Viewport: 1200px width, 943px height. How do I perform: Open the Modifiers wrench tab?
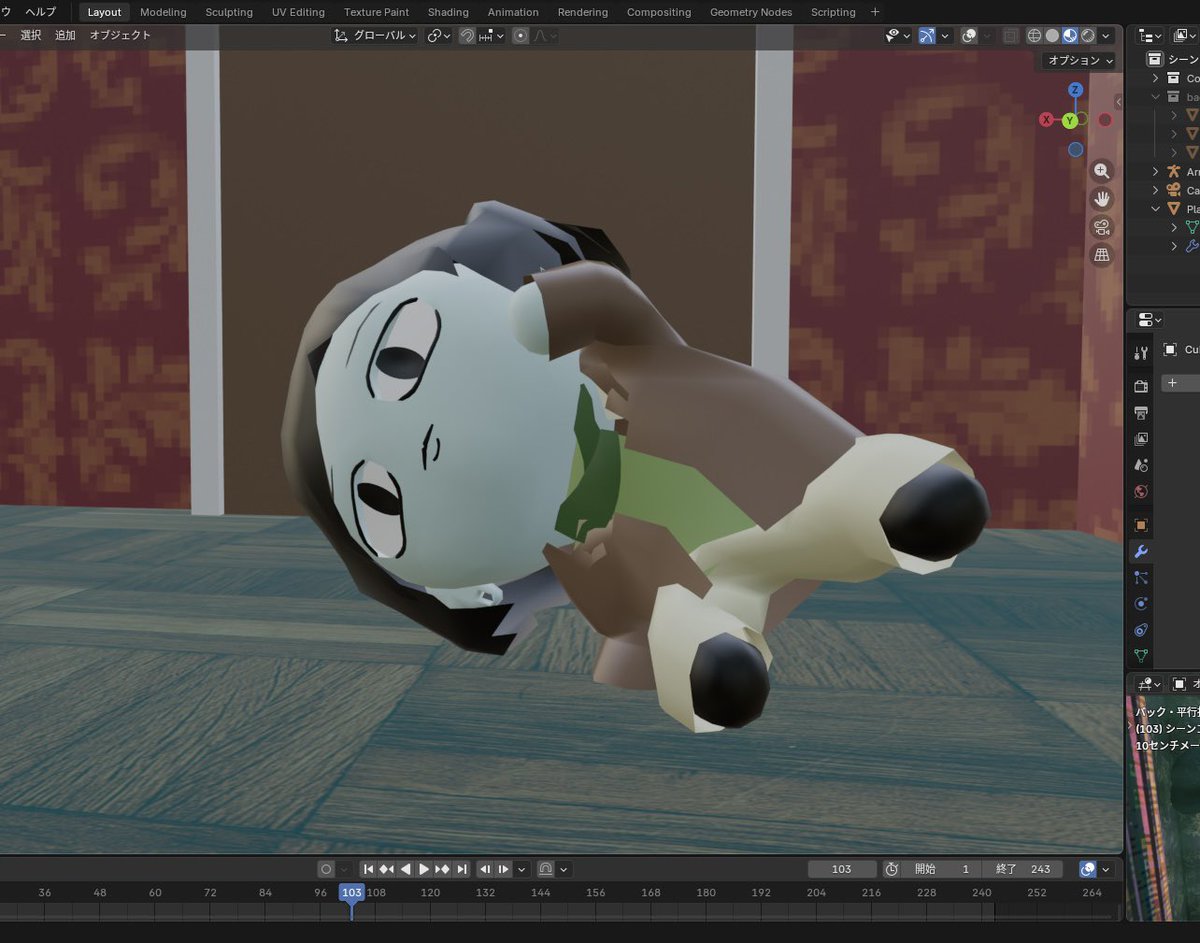click(x=1141, y=551)
